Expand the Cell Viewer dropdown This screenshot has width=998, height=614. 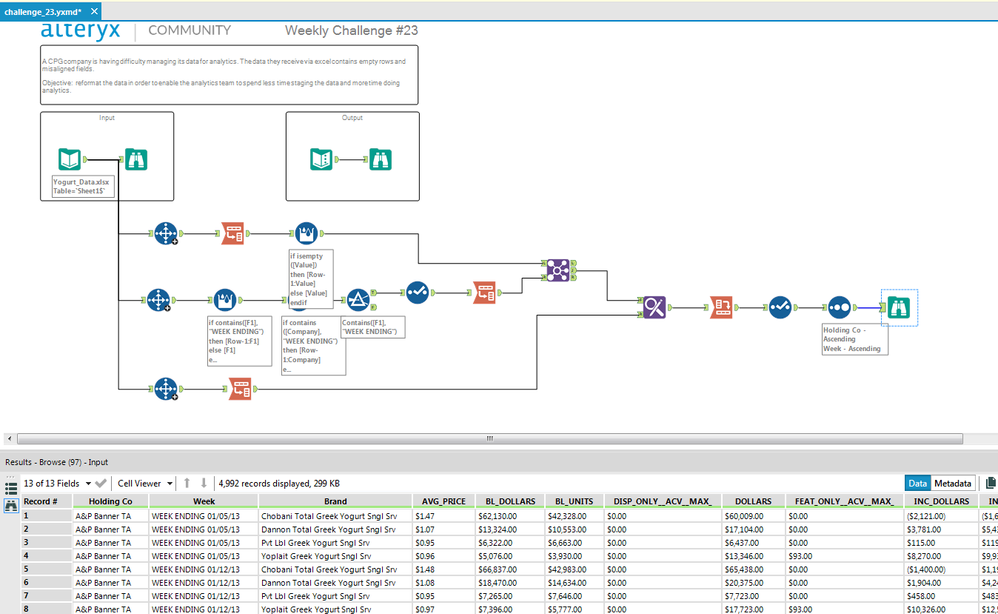pyautogui.click(x=170, y=483)
